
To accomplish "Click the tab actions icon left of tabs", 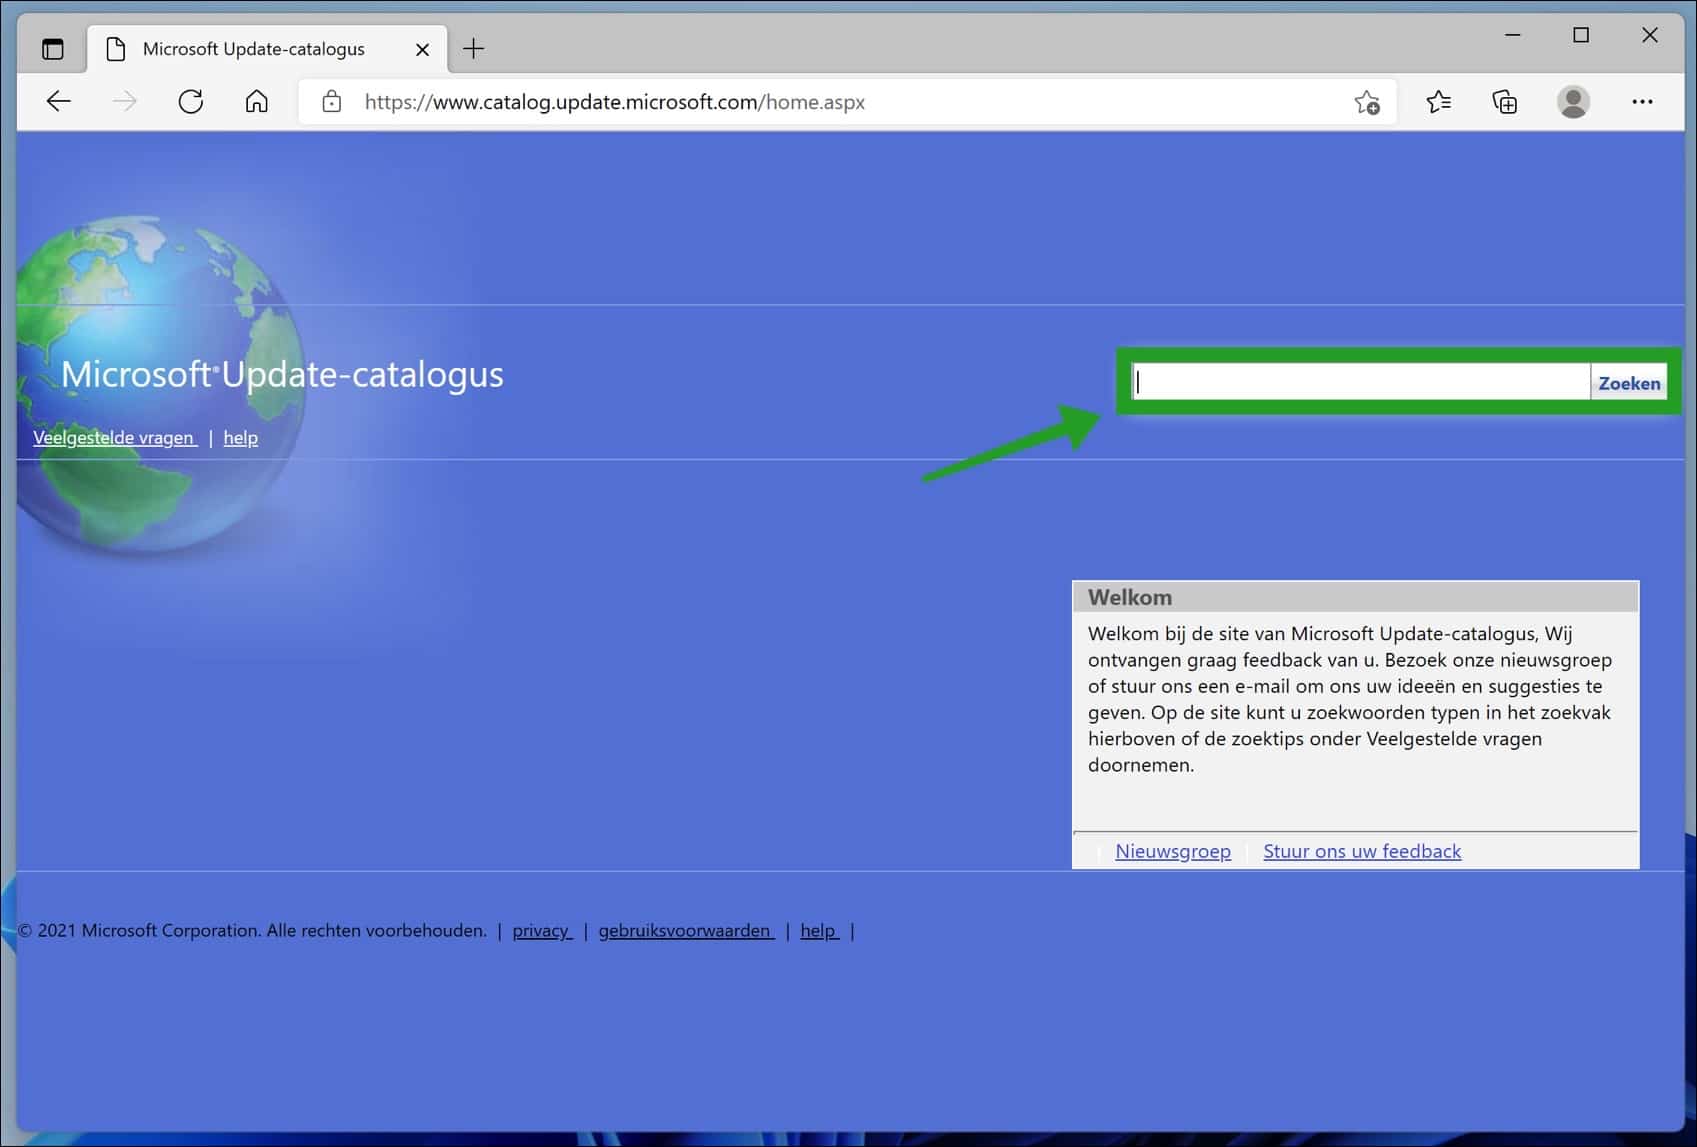I will pos(53,47).
